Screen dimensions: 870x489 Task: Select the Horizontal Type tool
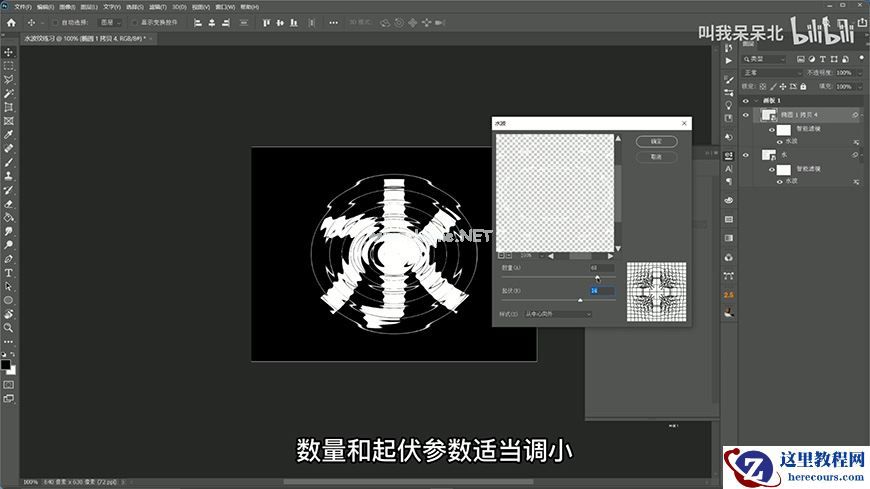[x=8, y=273]
